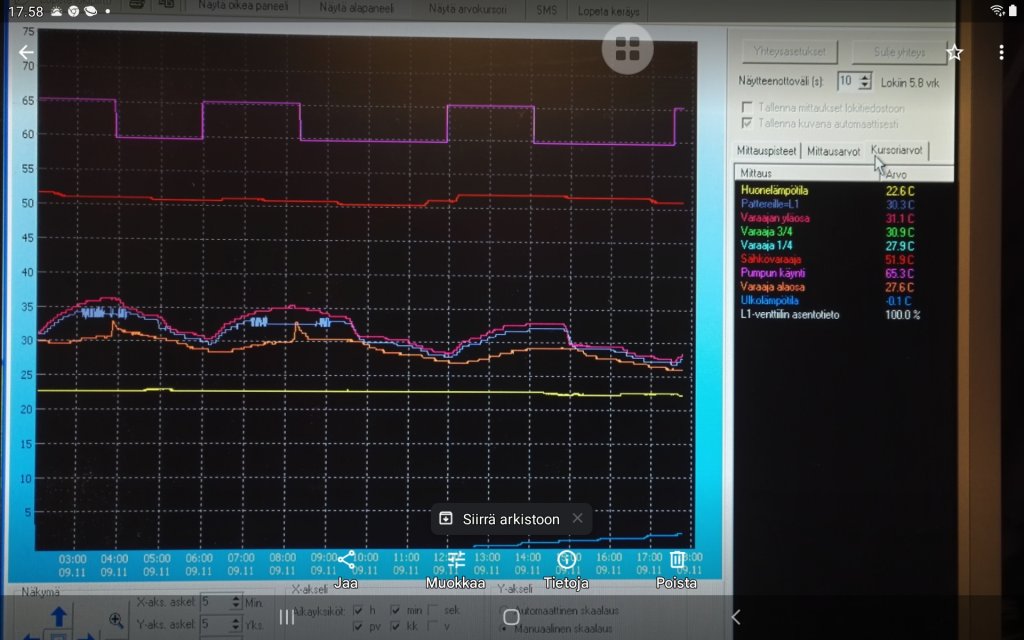Tap the Wi-Fi status icon

[x=997, y=10]
